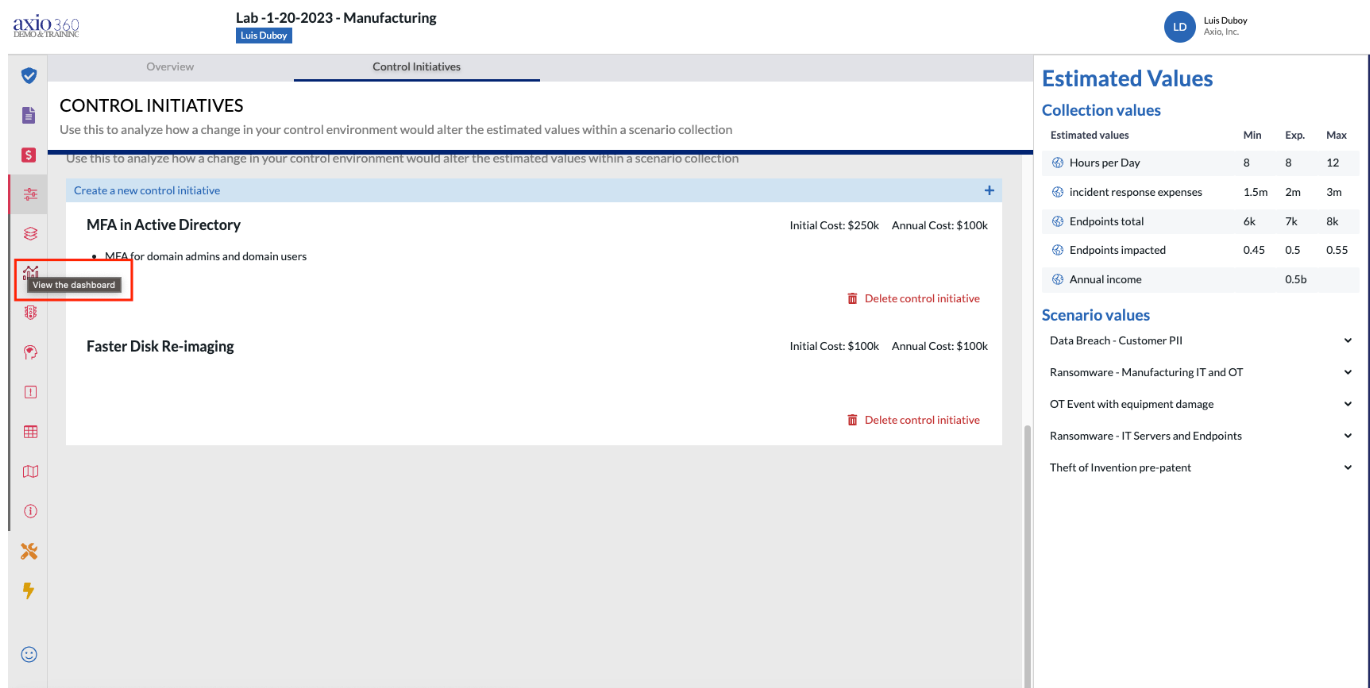
Task: Click the smiley face feedback icon
Action: pyautogui.click(x=29, y=654)
